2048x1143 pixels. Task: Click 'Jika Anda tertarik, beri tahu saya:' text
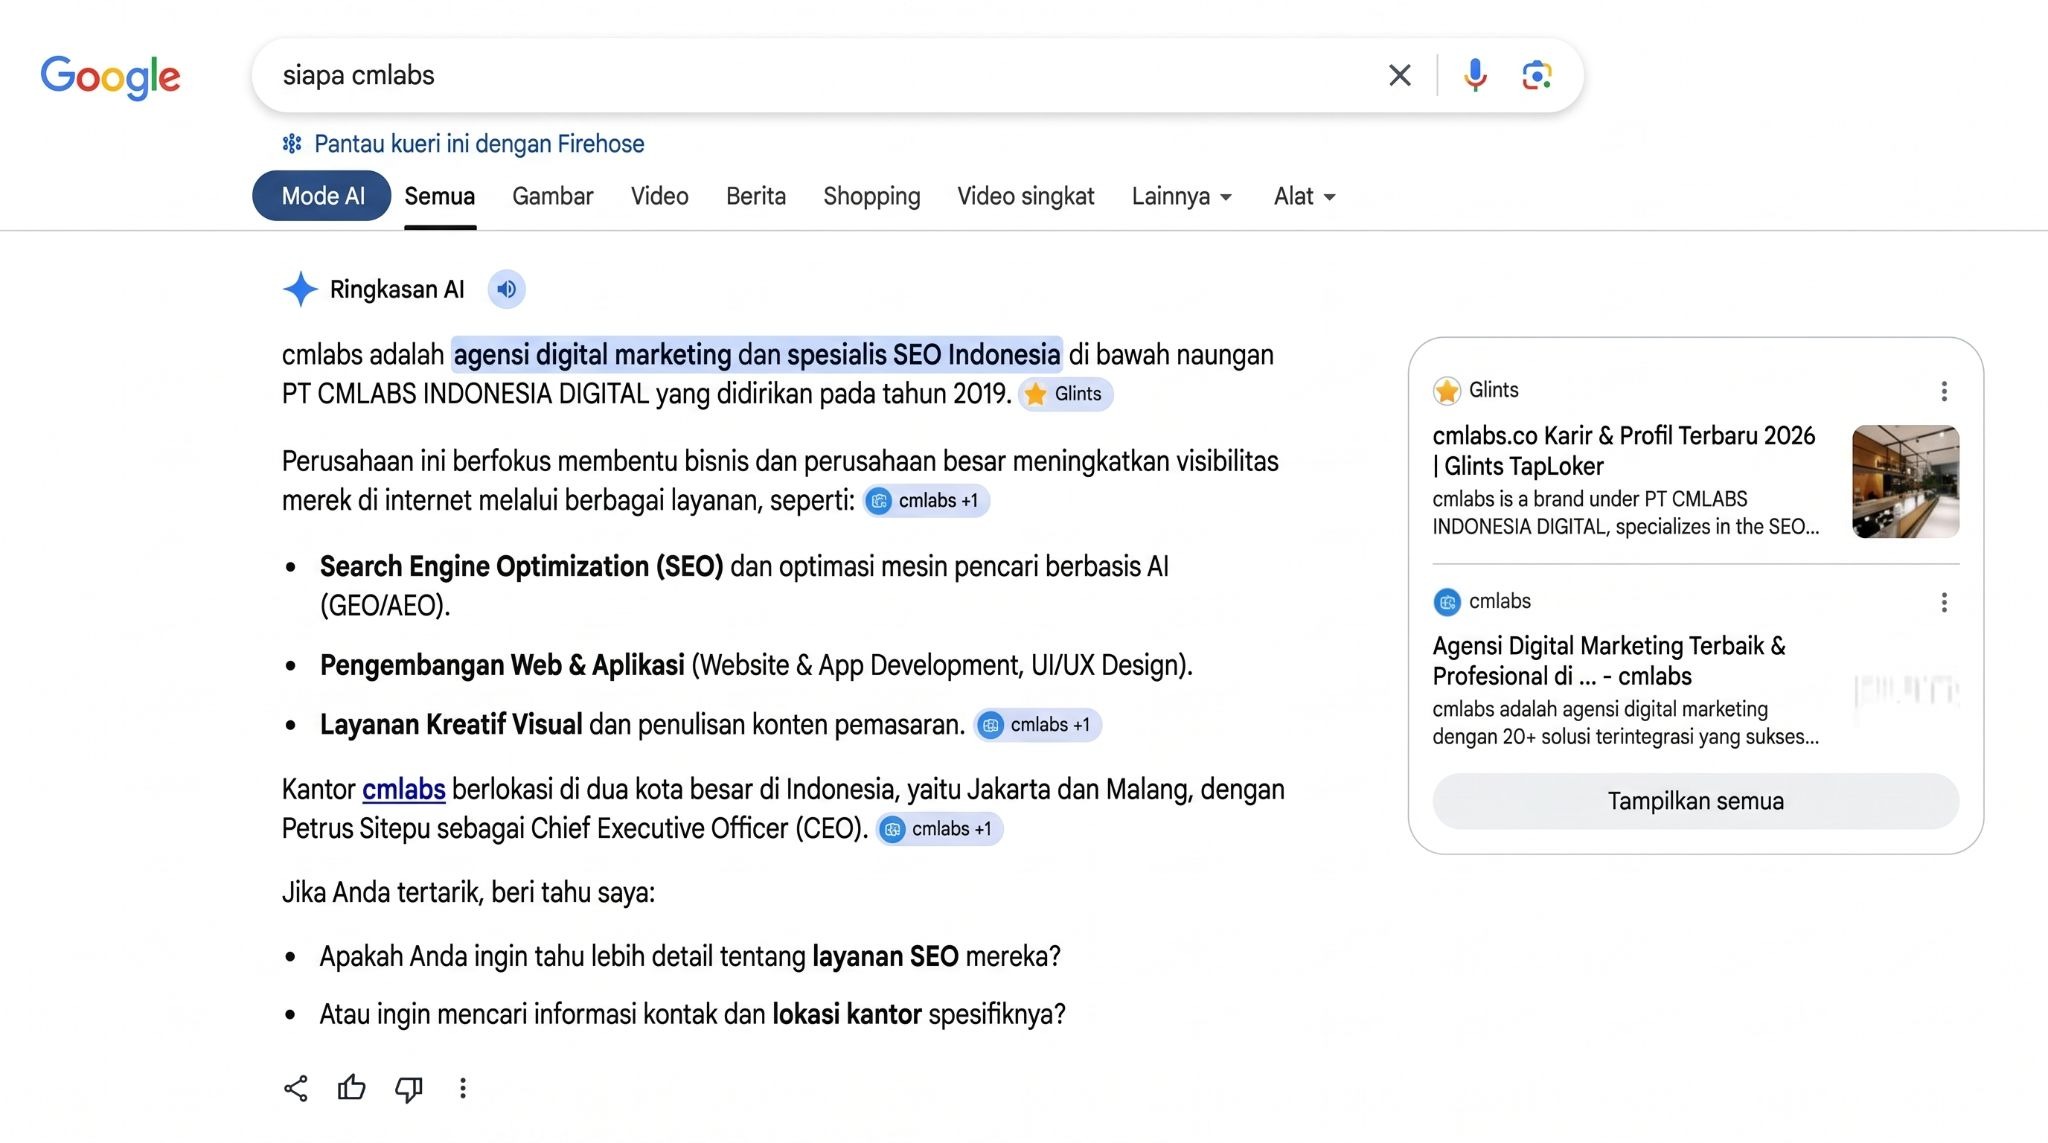coord(468,892)
